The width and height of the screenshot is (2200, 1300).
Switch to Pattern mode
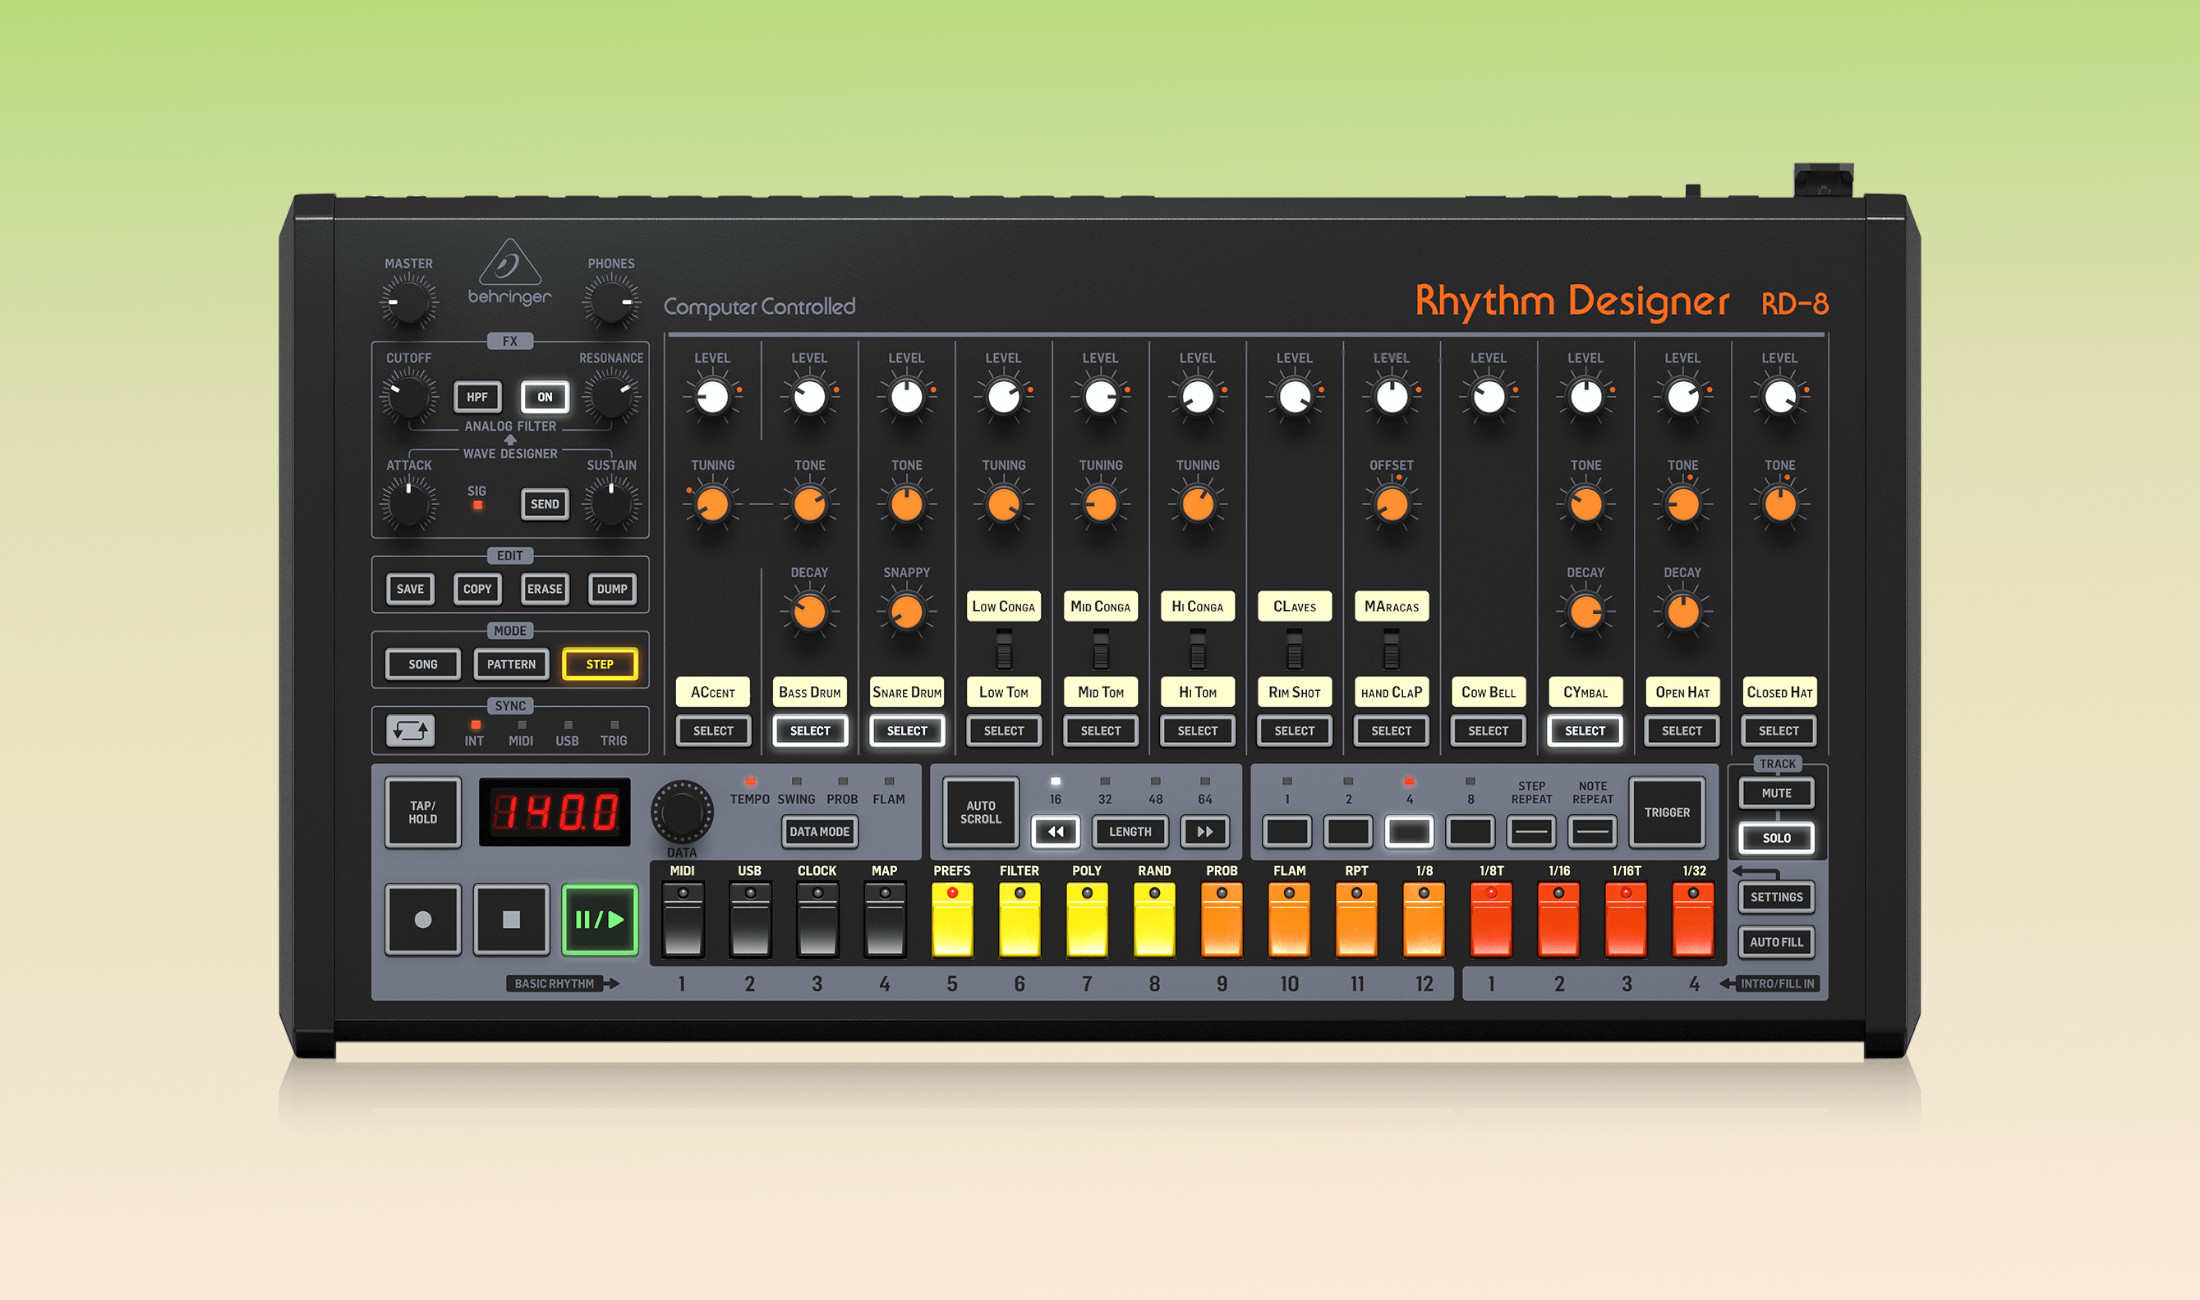pyautogui.click(x=511, y=663)
